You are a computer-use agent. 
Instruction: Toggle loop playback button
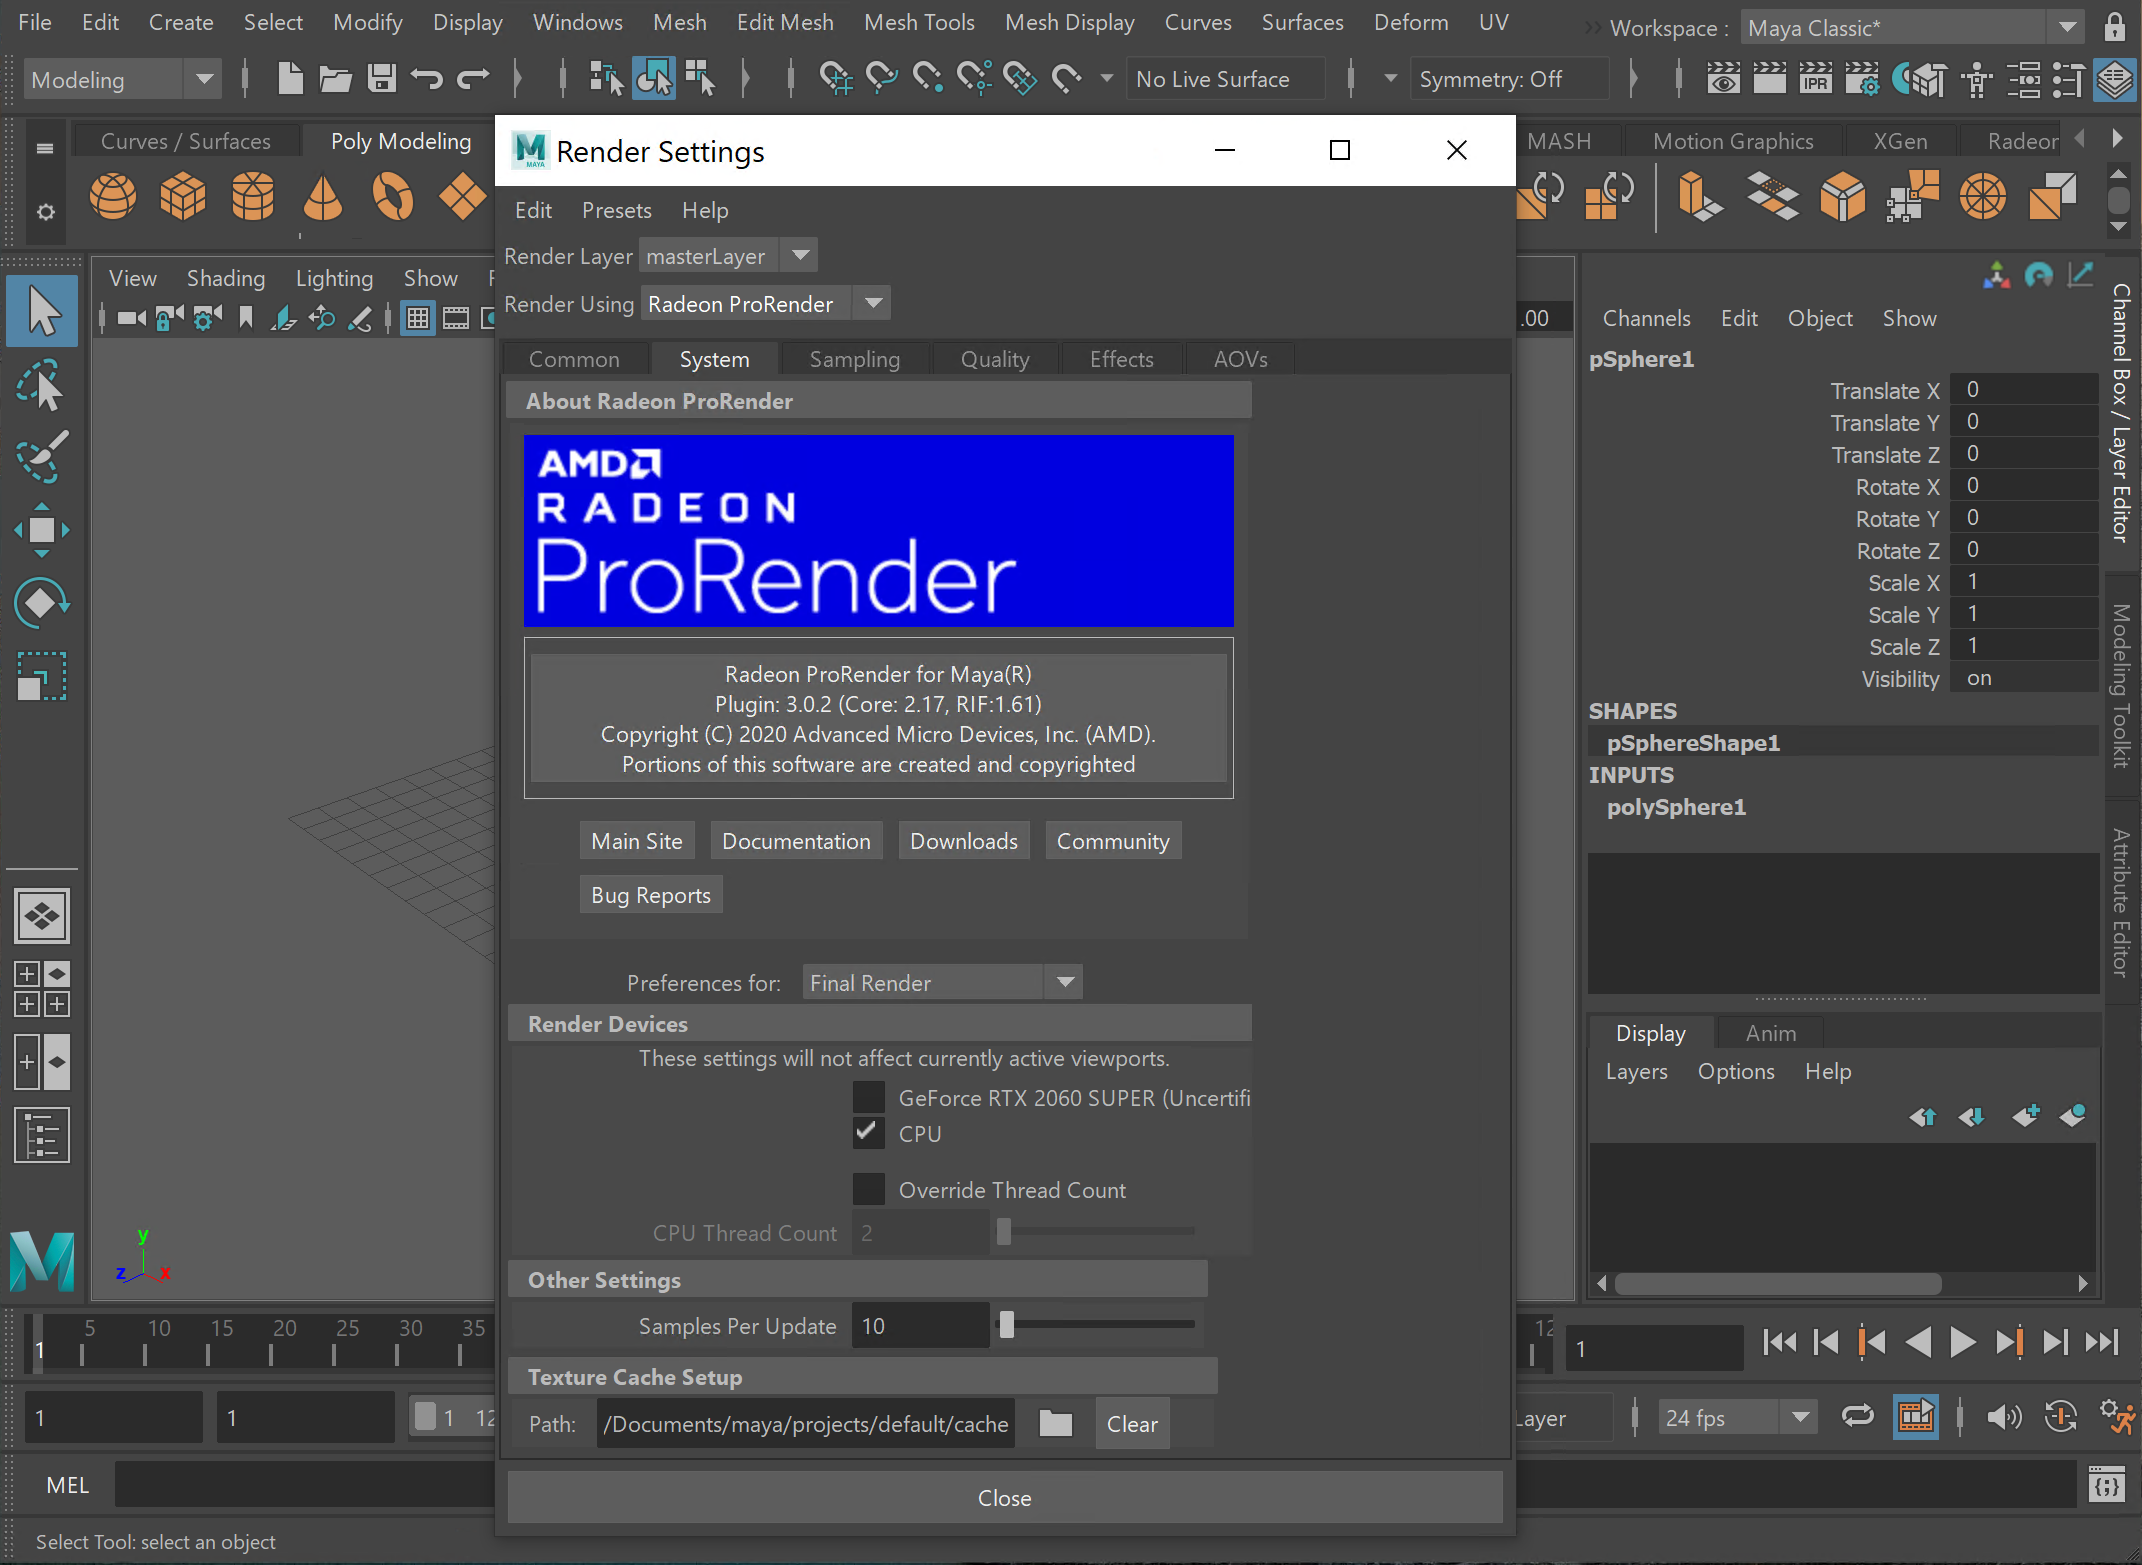(x=1858, y=1416)
